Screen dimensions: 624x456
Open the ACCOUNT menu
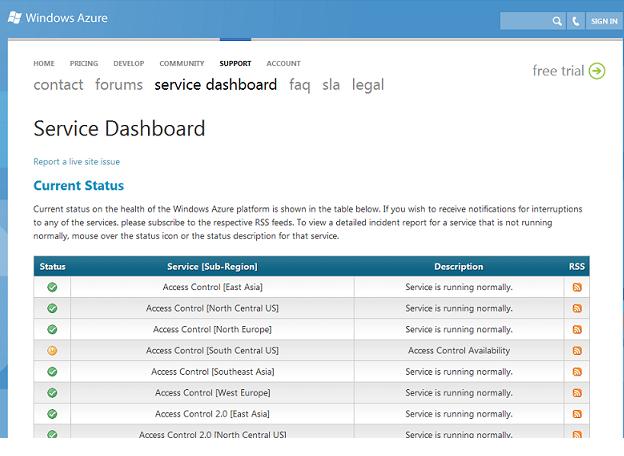point(283,63)
